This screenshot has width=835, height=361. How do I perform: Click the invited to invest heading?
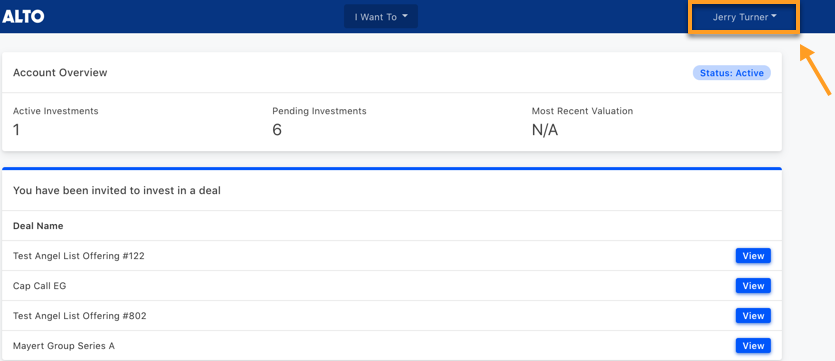(117, 190)
